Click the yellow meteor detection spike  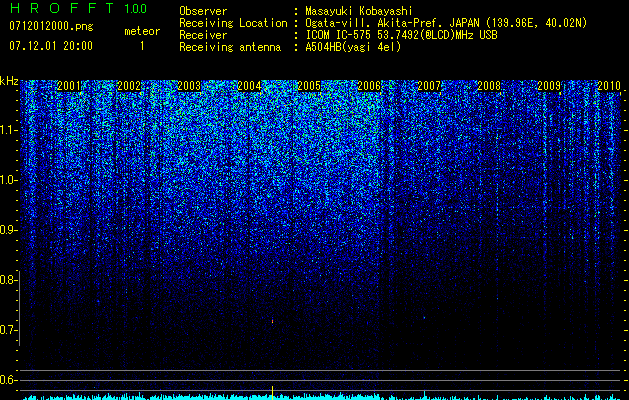pyautogui.click(x=272, y=392)
